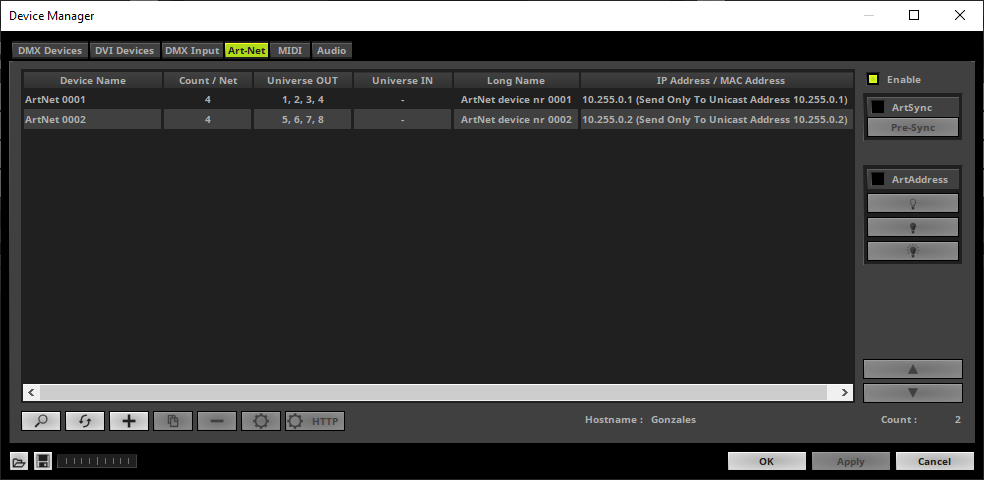Click the Long Name column header

coord(516,80)
